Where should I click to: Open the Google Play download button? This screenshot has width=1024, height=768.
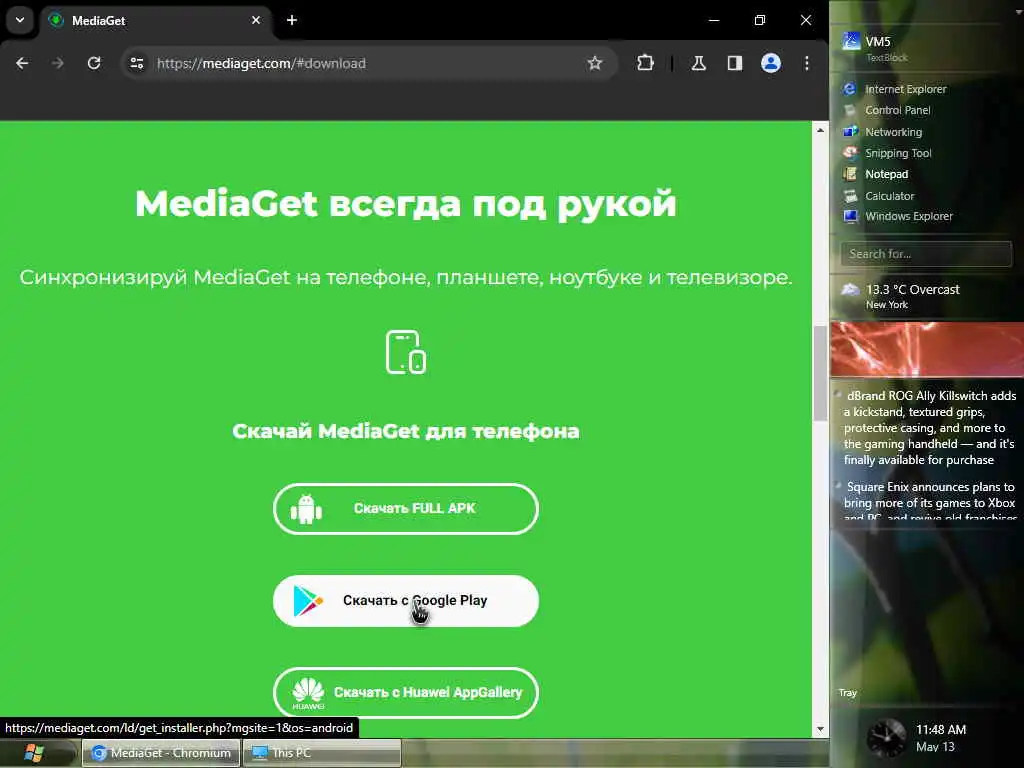pyautogui.click(x=406, y=601)
